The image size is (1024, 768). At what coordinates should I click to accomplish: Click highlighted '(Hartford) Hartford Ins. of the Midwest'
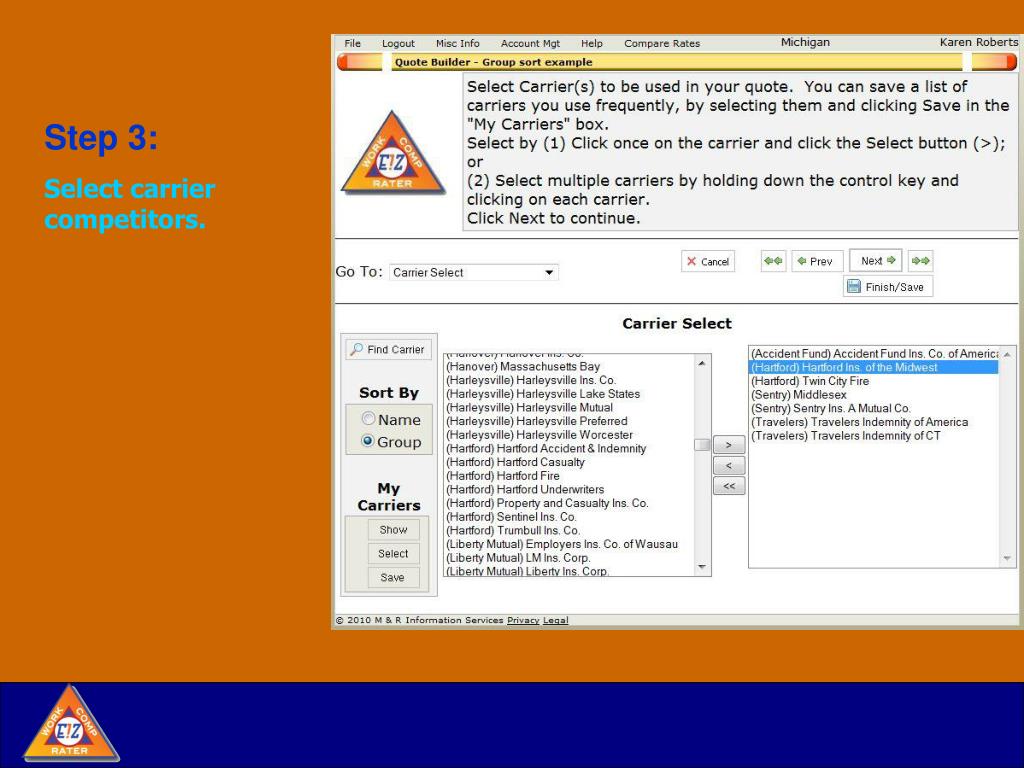pos(874,367)
